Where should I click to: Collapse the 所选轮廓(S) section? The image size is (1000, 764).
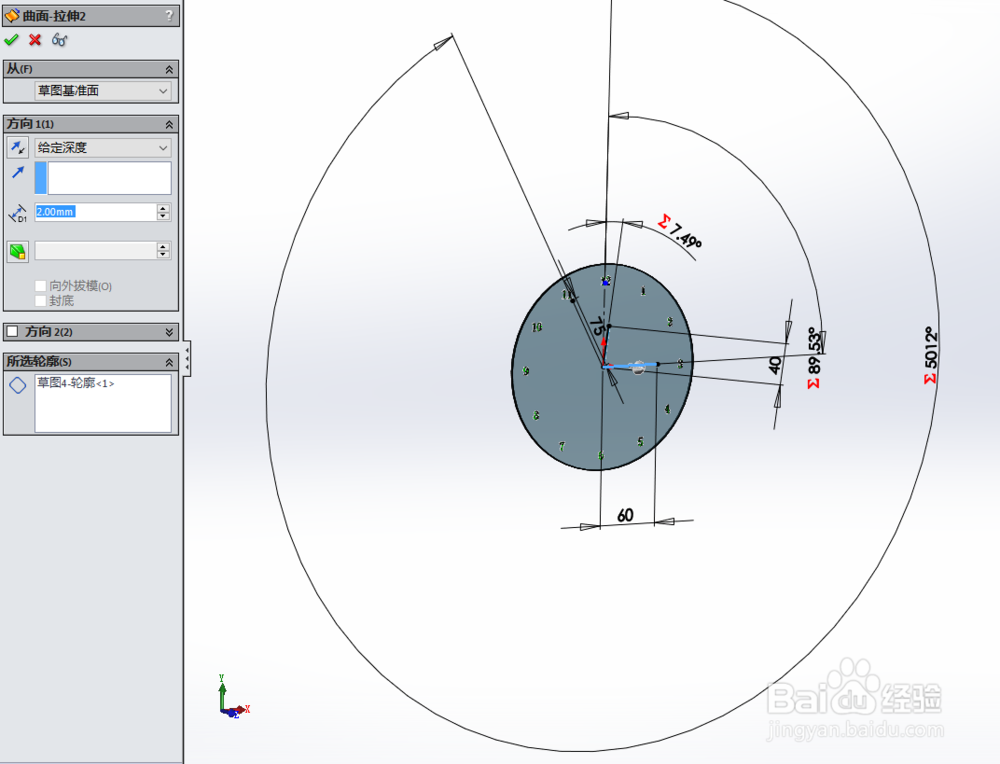[169, 362]
